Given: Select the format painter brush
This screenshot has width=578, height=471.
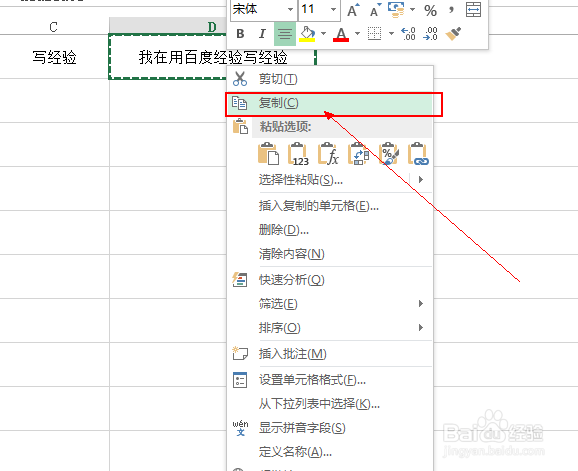Looking at the screenshot, I should [x=453, y=34].
